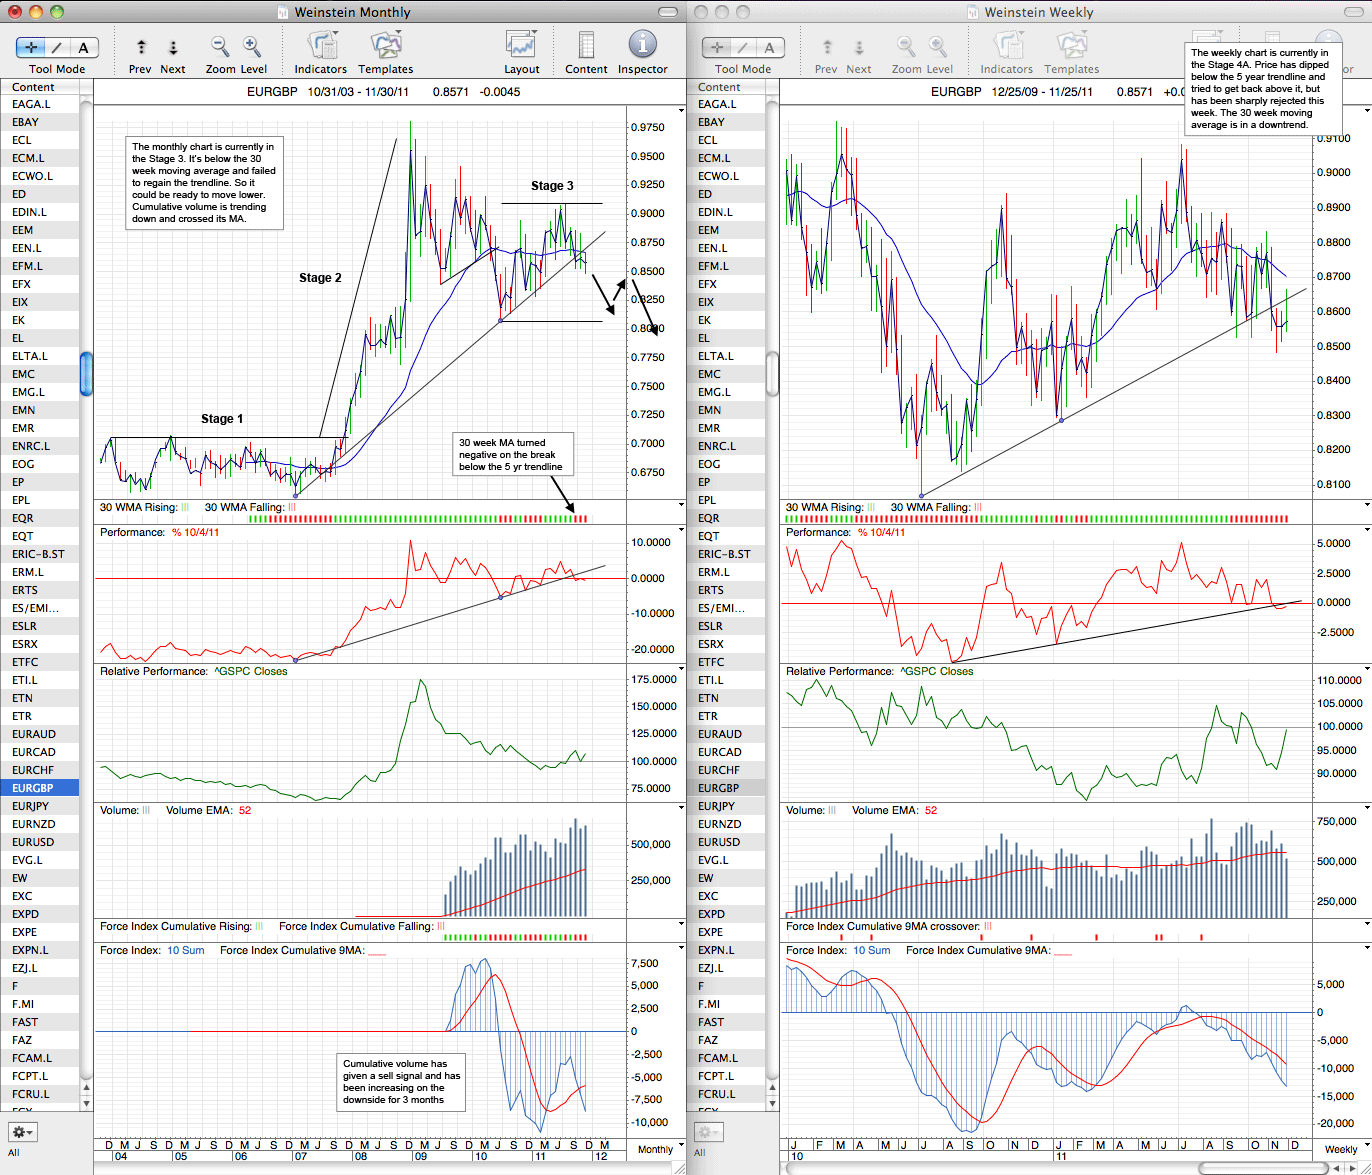The width and height of the screenshot is (1372, 1175).
Task: Click the Next arrow in Weinstein Weekly toolbar
Action: pos(859,47)
